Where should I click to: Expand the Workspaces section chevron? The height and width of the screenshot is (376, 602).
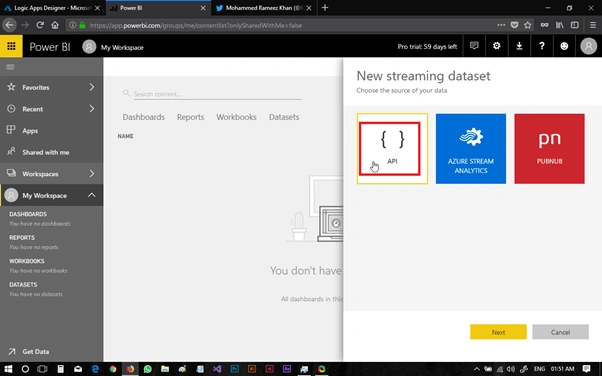pos(92,174)
